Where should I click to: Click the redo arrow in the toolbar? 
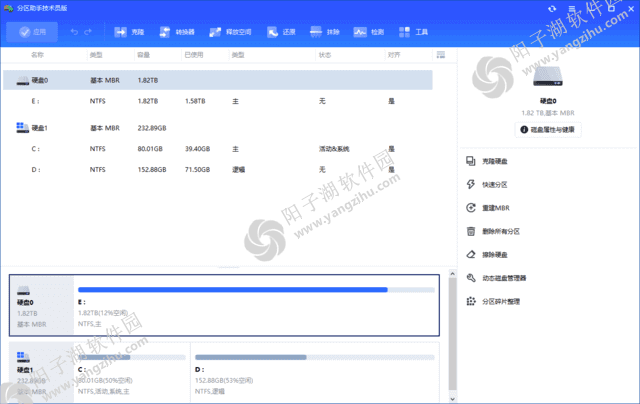click(x=88, y=32)
